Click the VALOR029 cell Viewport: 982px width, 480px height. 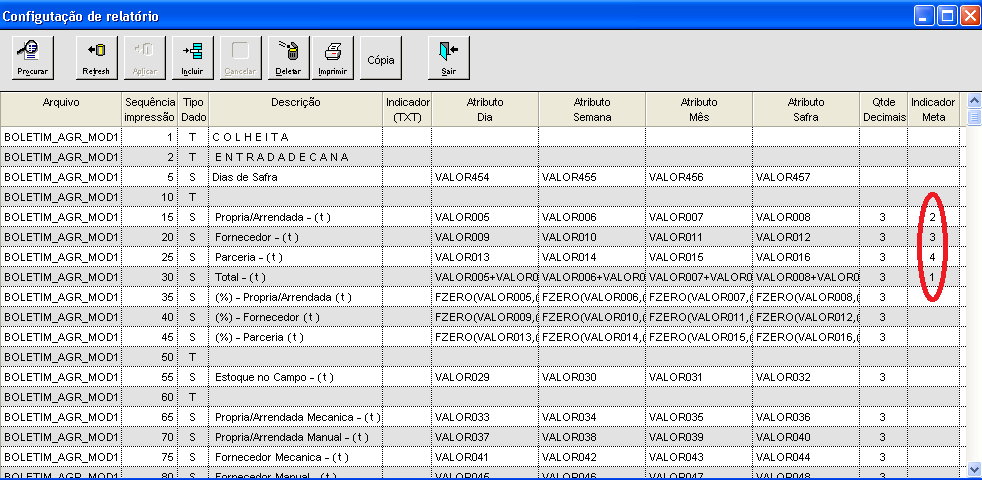pyautogui.click(x=485, y=377)
